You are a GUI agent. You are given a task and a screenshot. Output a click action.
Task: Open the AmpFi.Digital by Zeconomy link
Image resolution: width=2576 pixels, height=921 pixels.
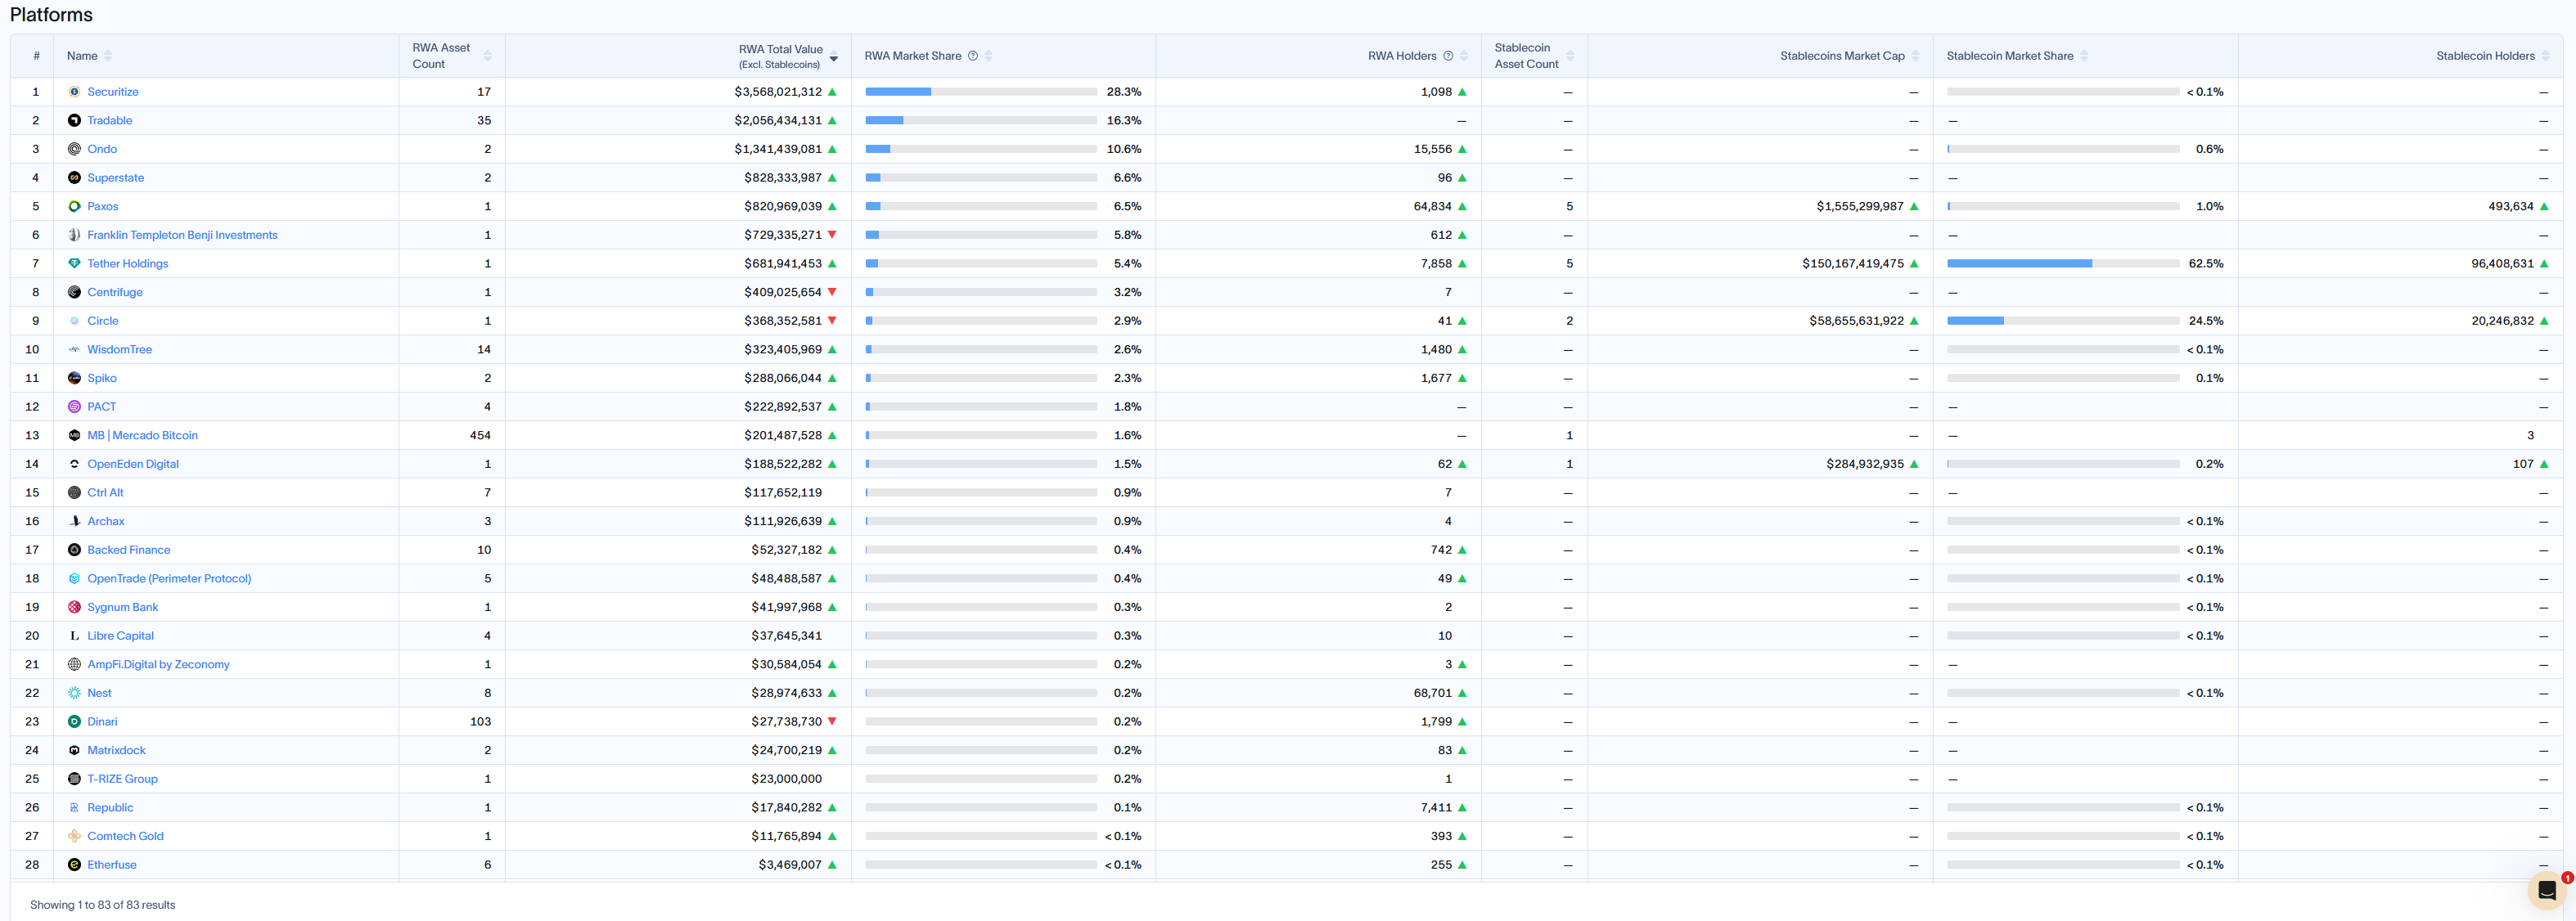[x=158, y=665]
